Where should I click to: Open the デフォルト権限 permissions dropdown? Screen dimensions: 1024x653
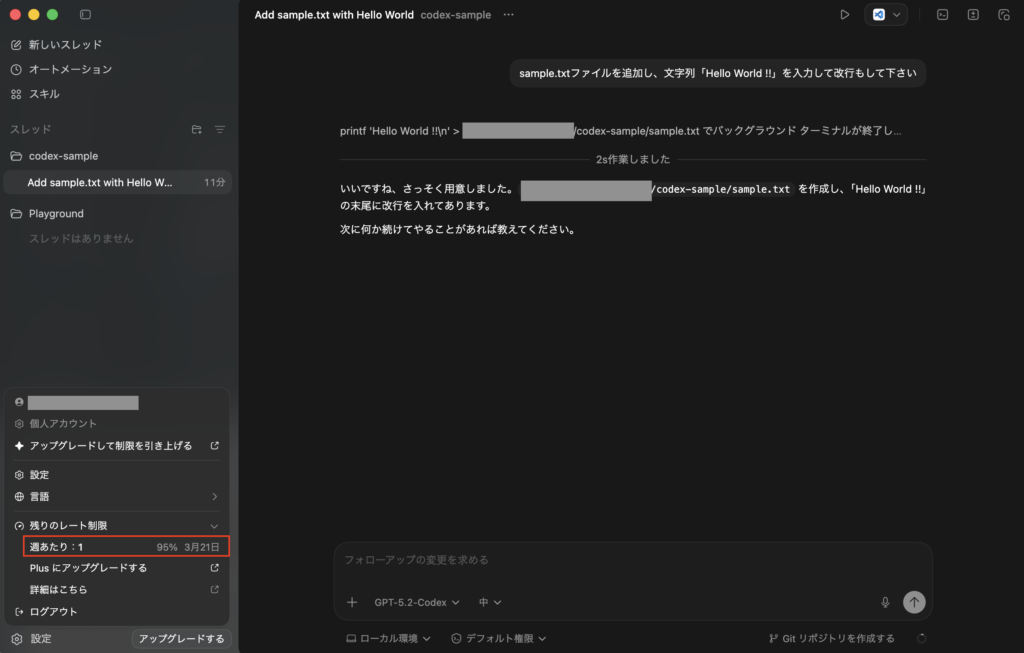[x=499, y=638]
